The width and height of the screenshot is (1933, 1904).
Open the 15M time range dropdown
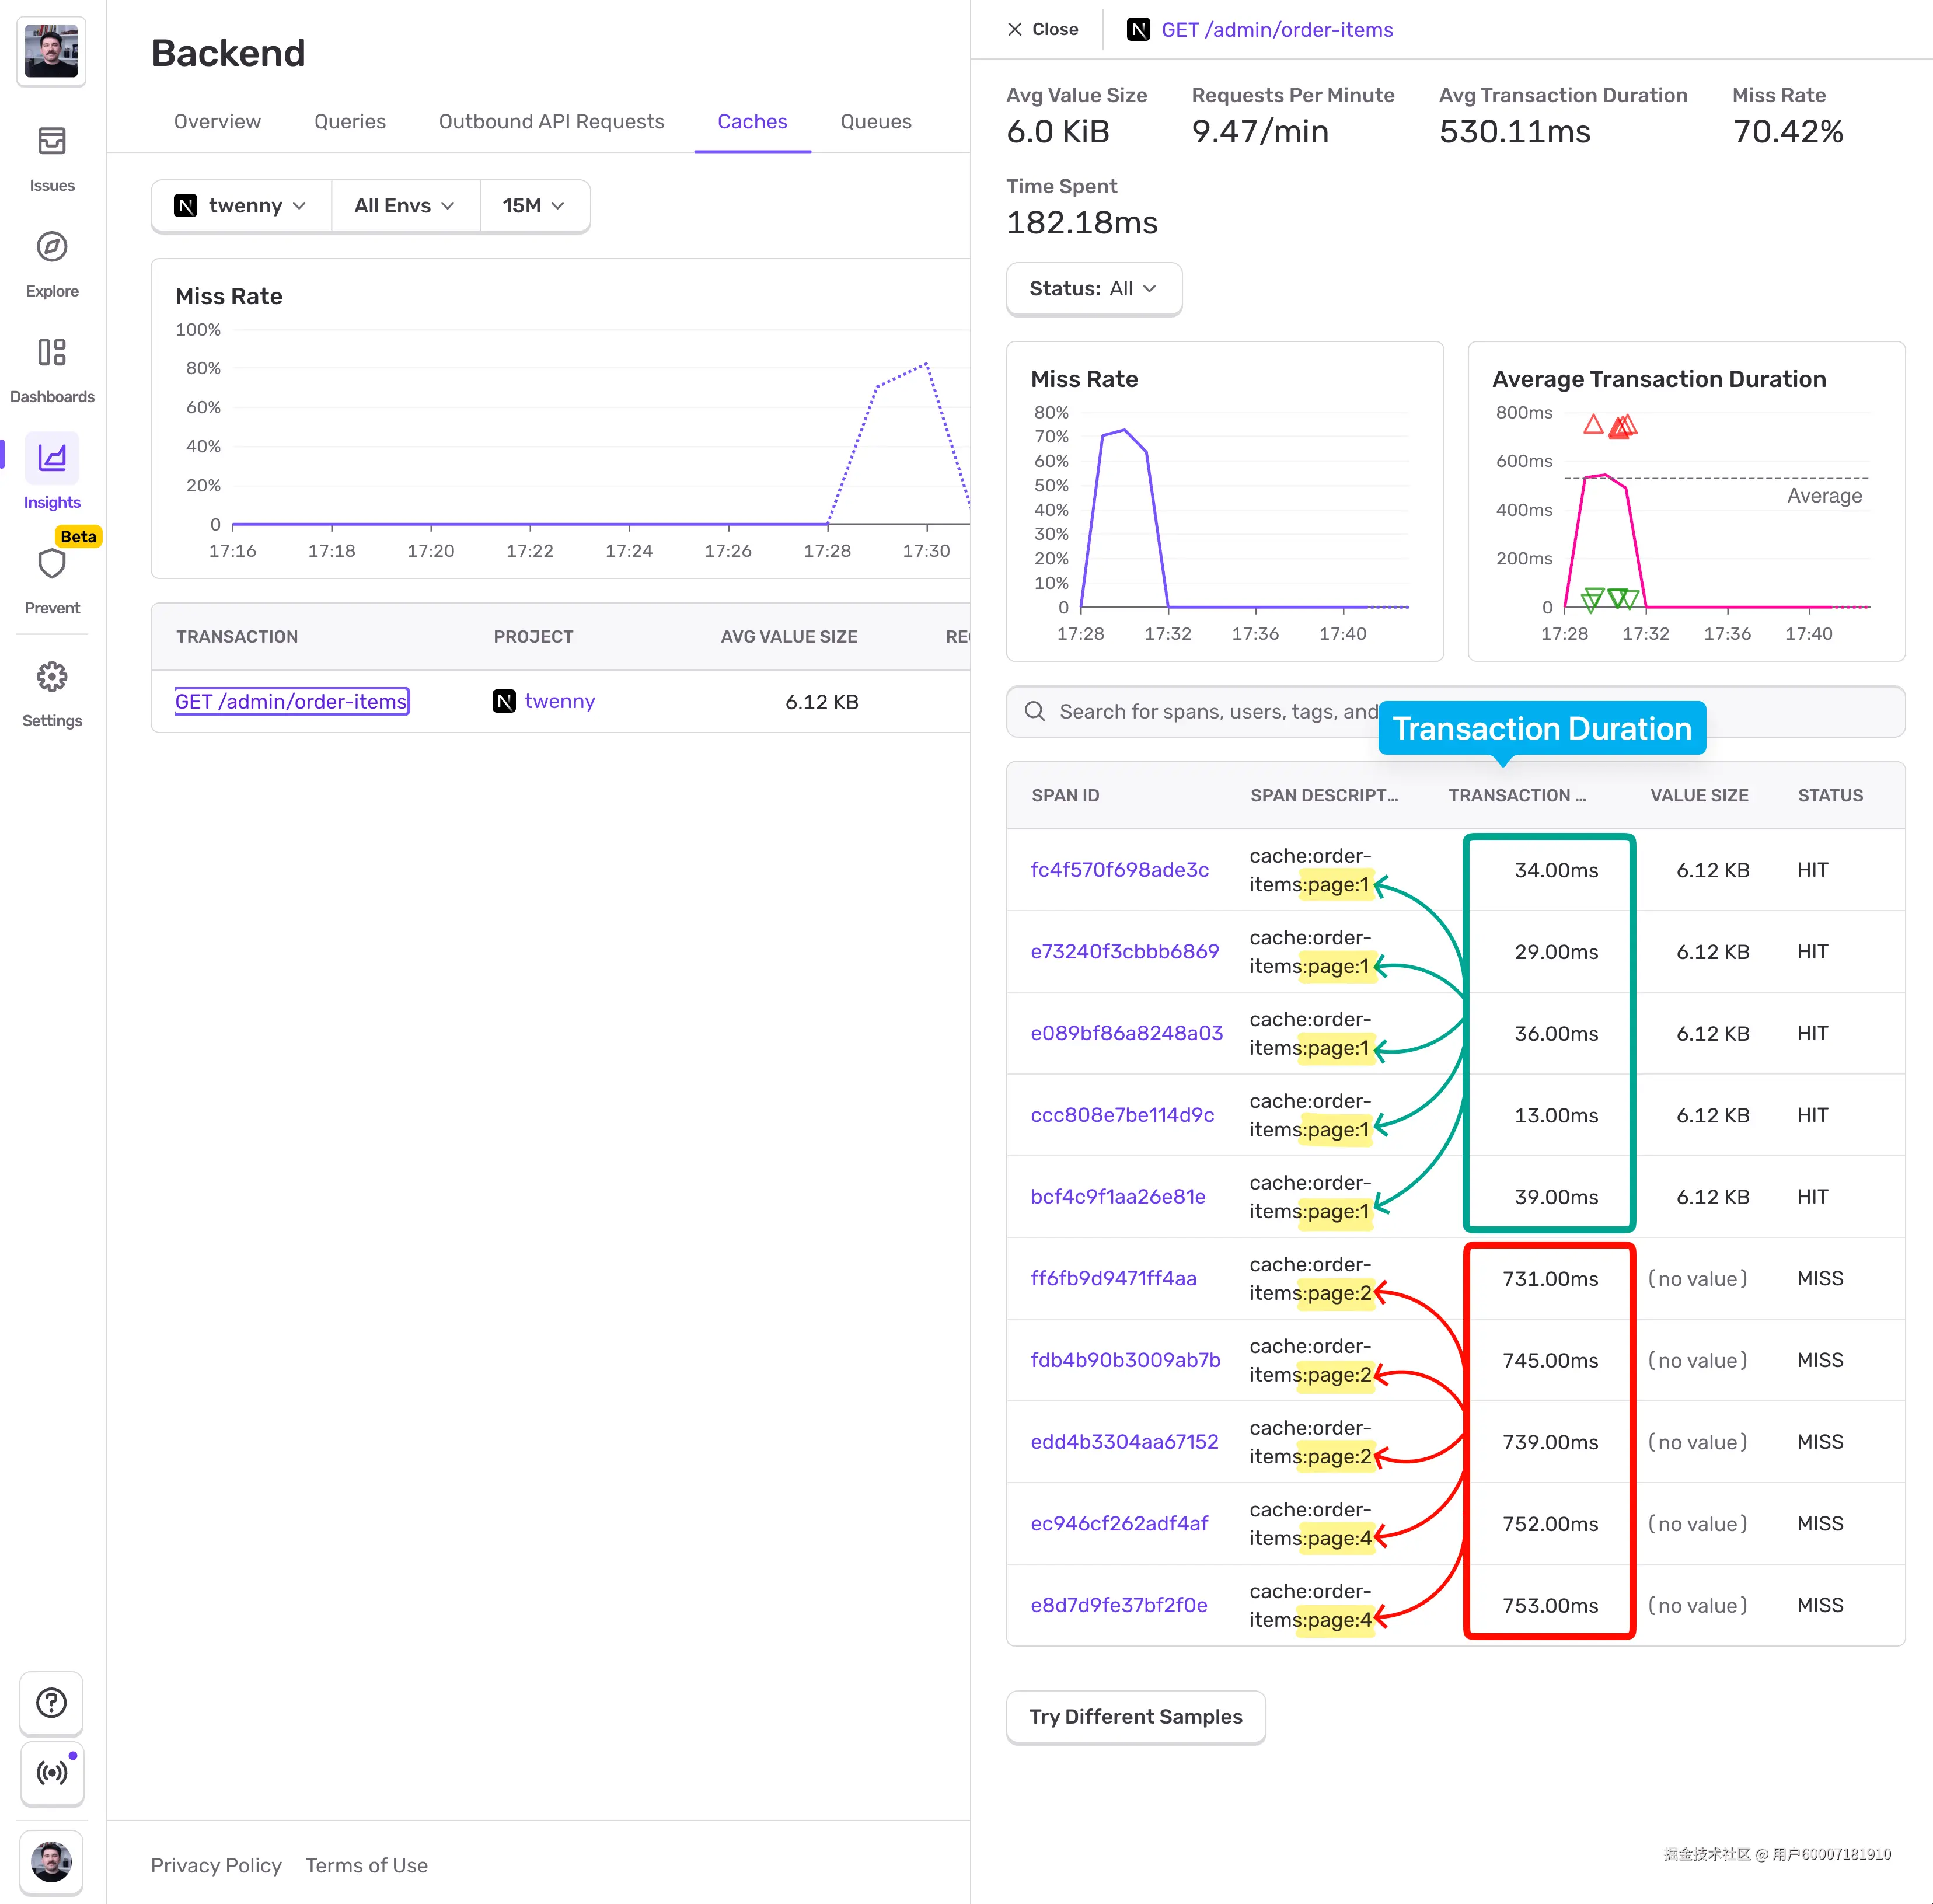533,206
